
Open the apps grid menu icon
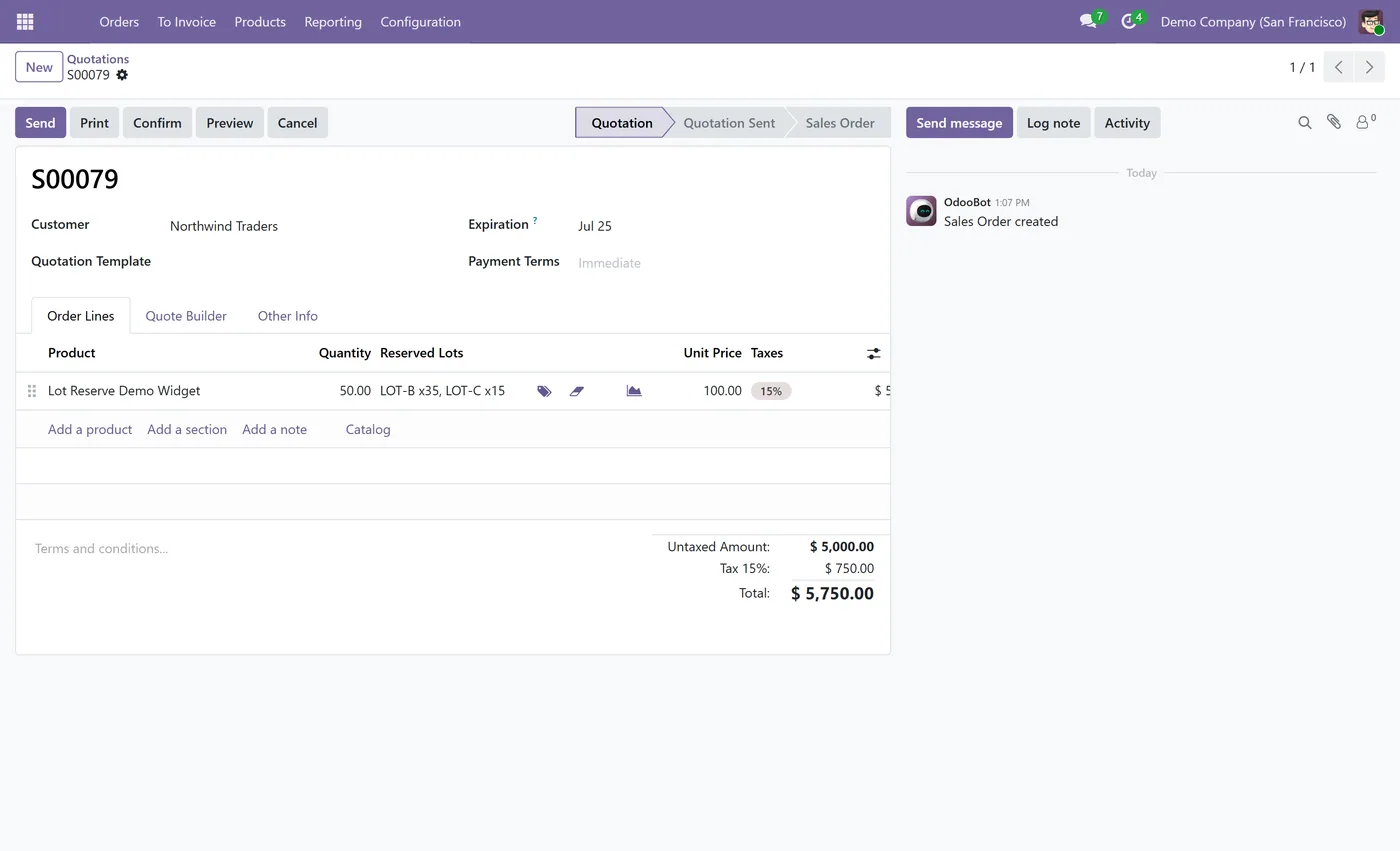25,21
